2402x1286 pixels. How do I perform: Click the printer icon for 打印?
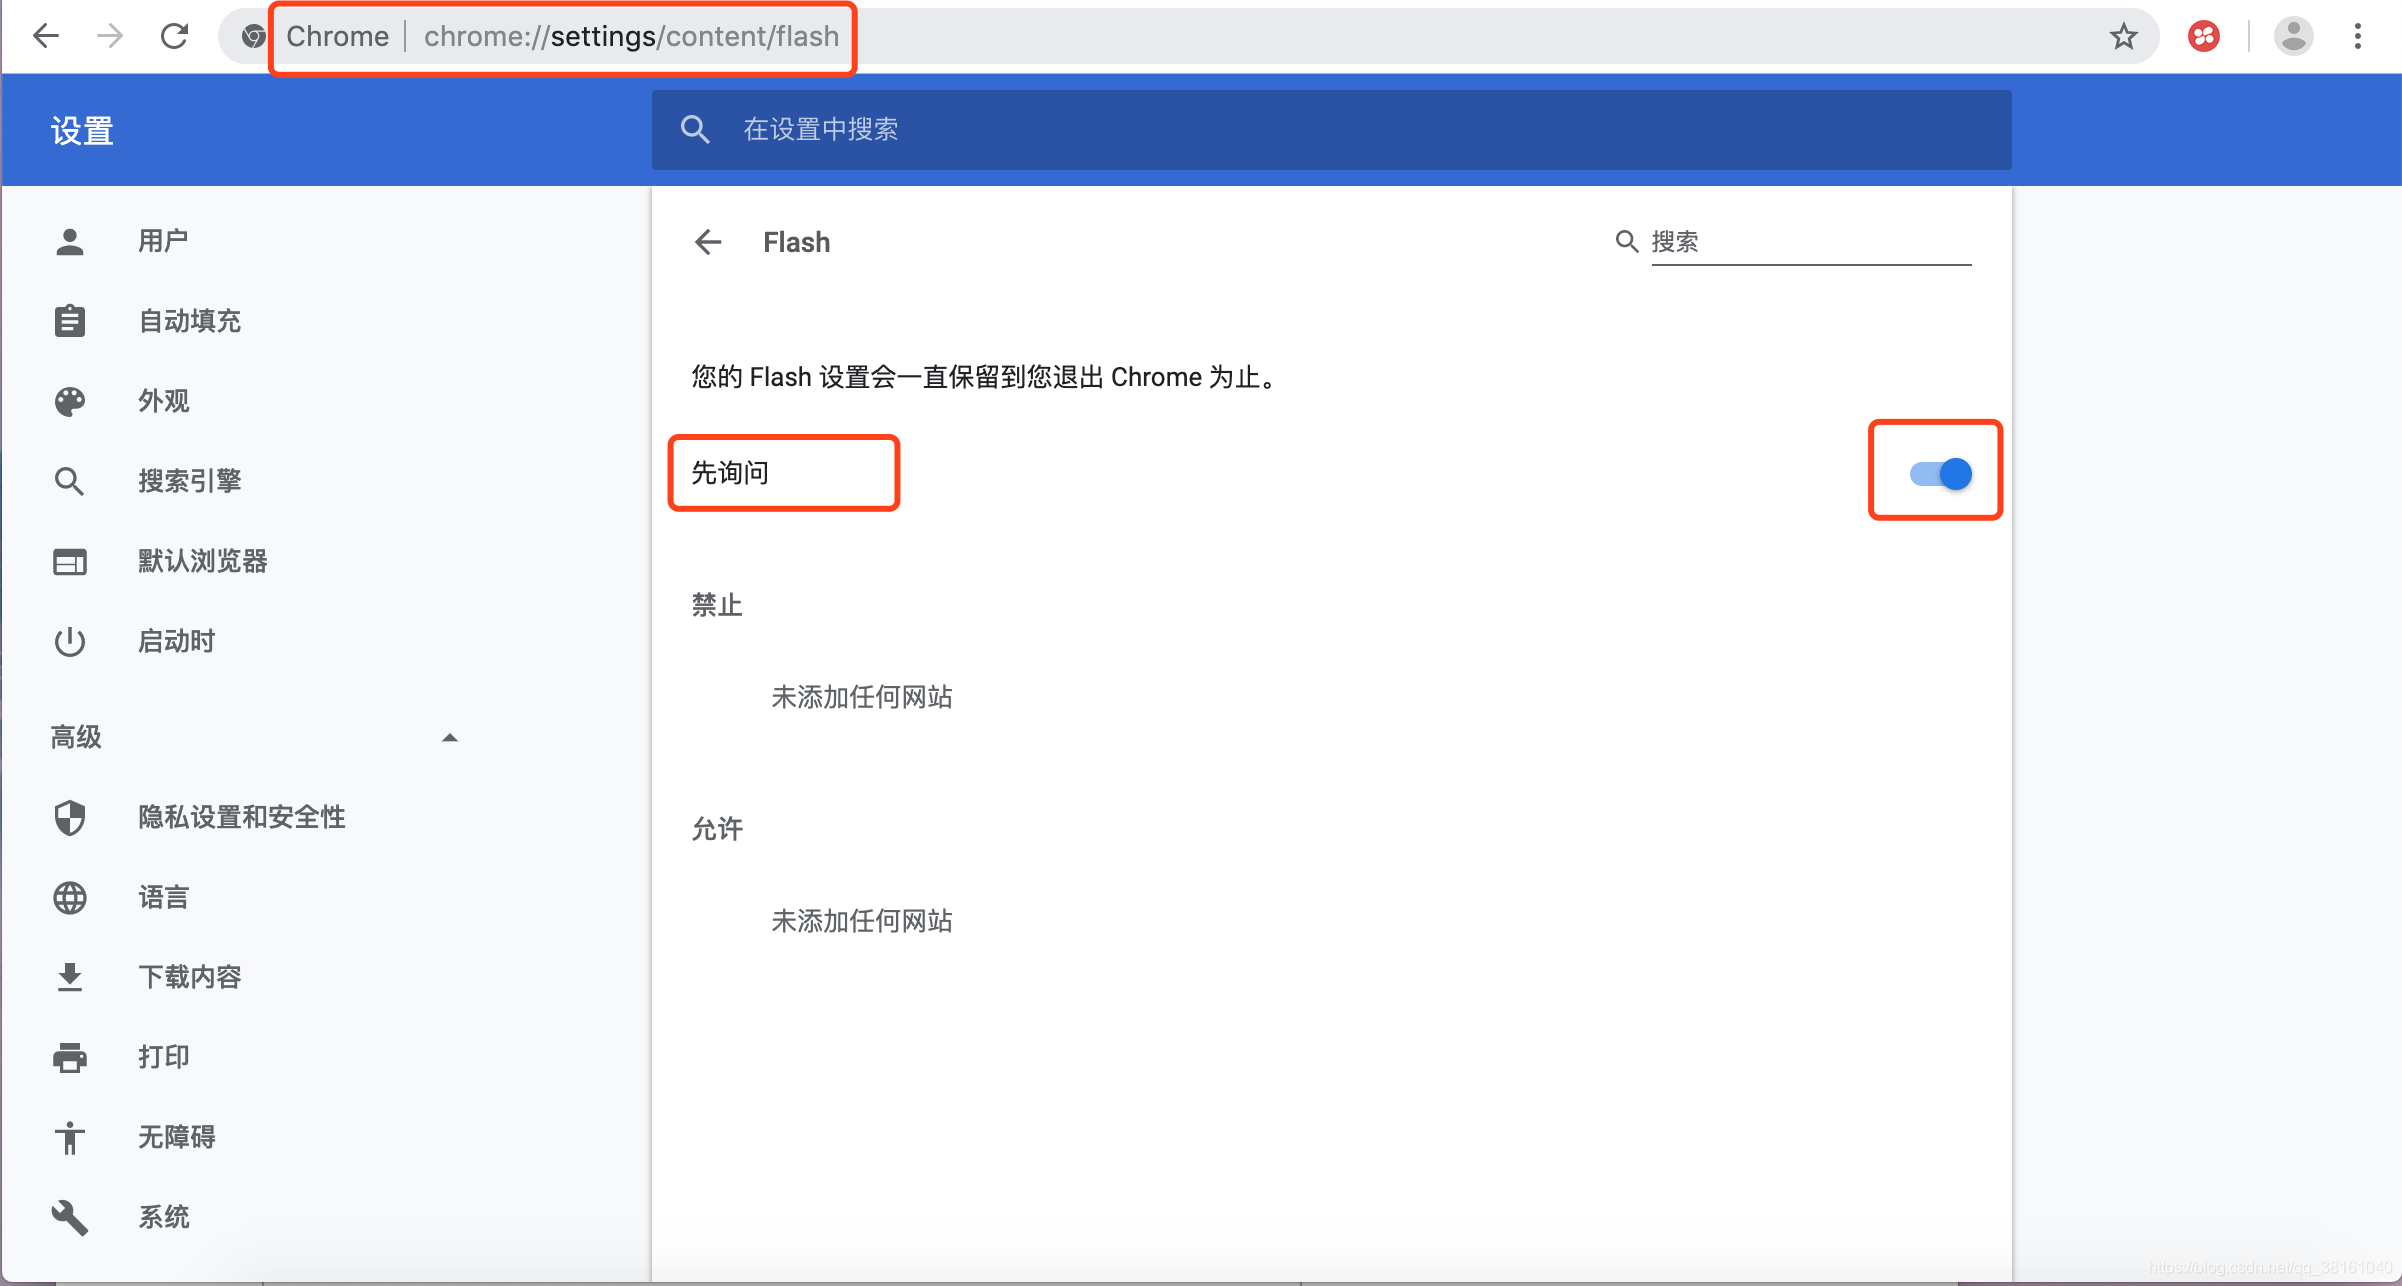point(70,1057)
